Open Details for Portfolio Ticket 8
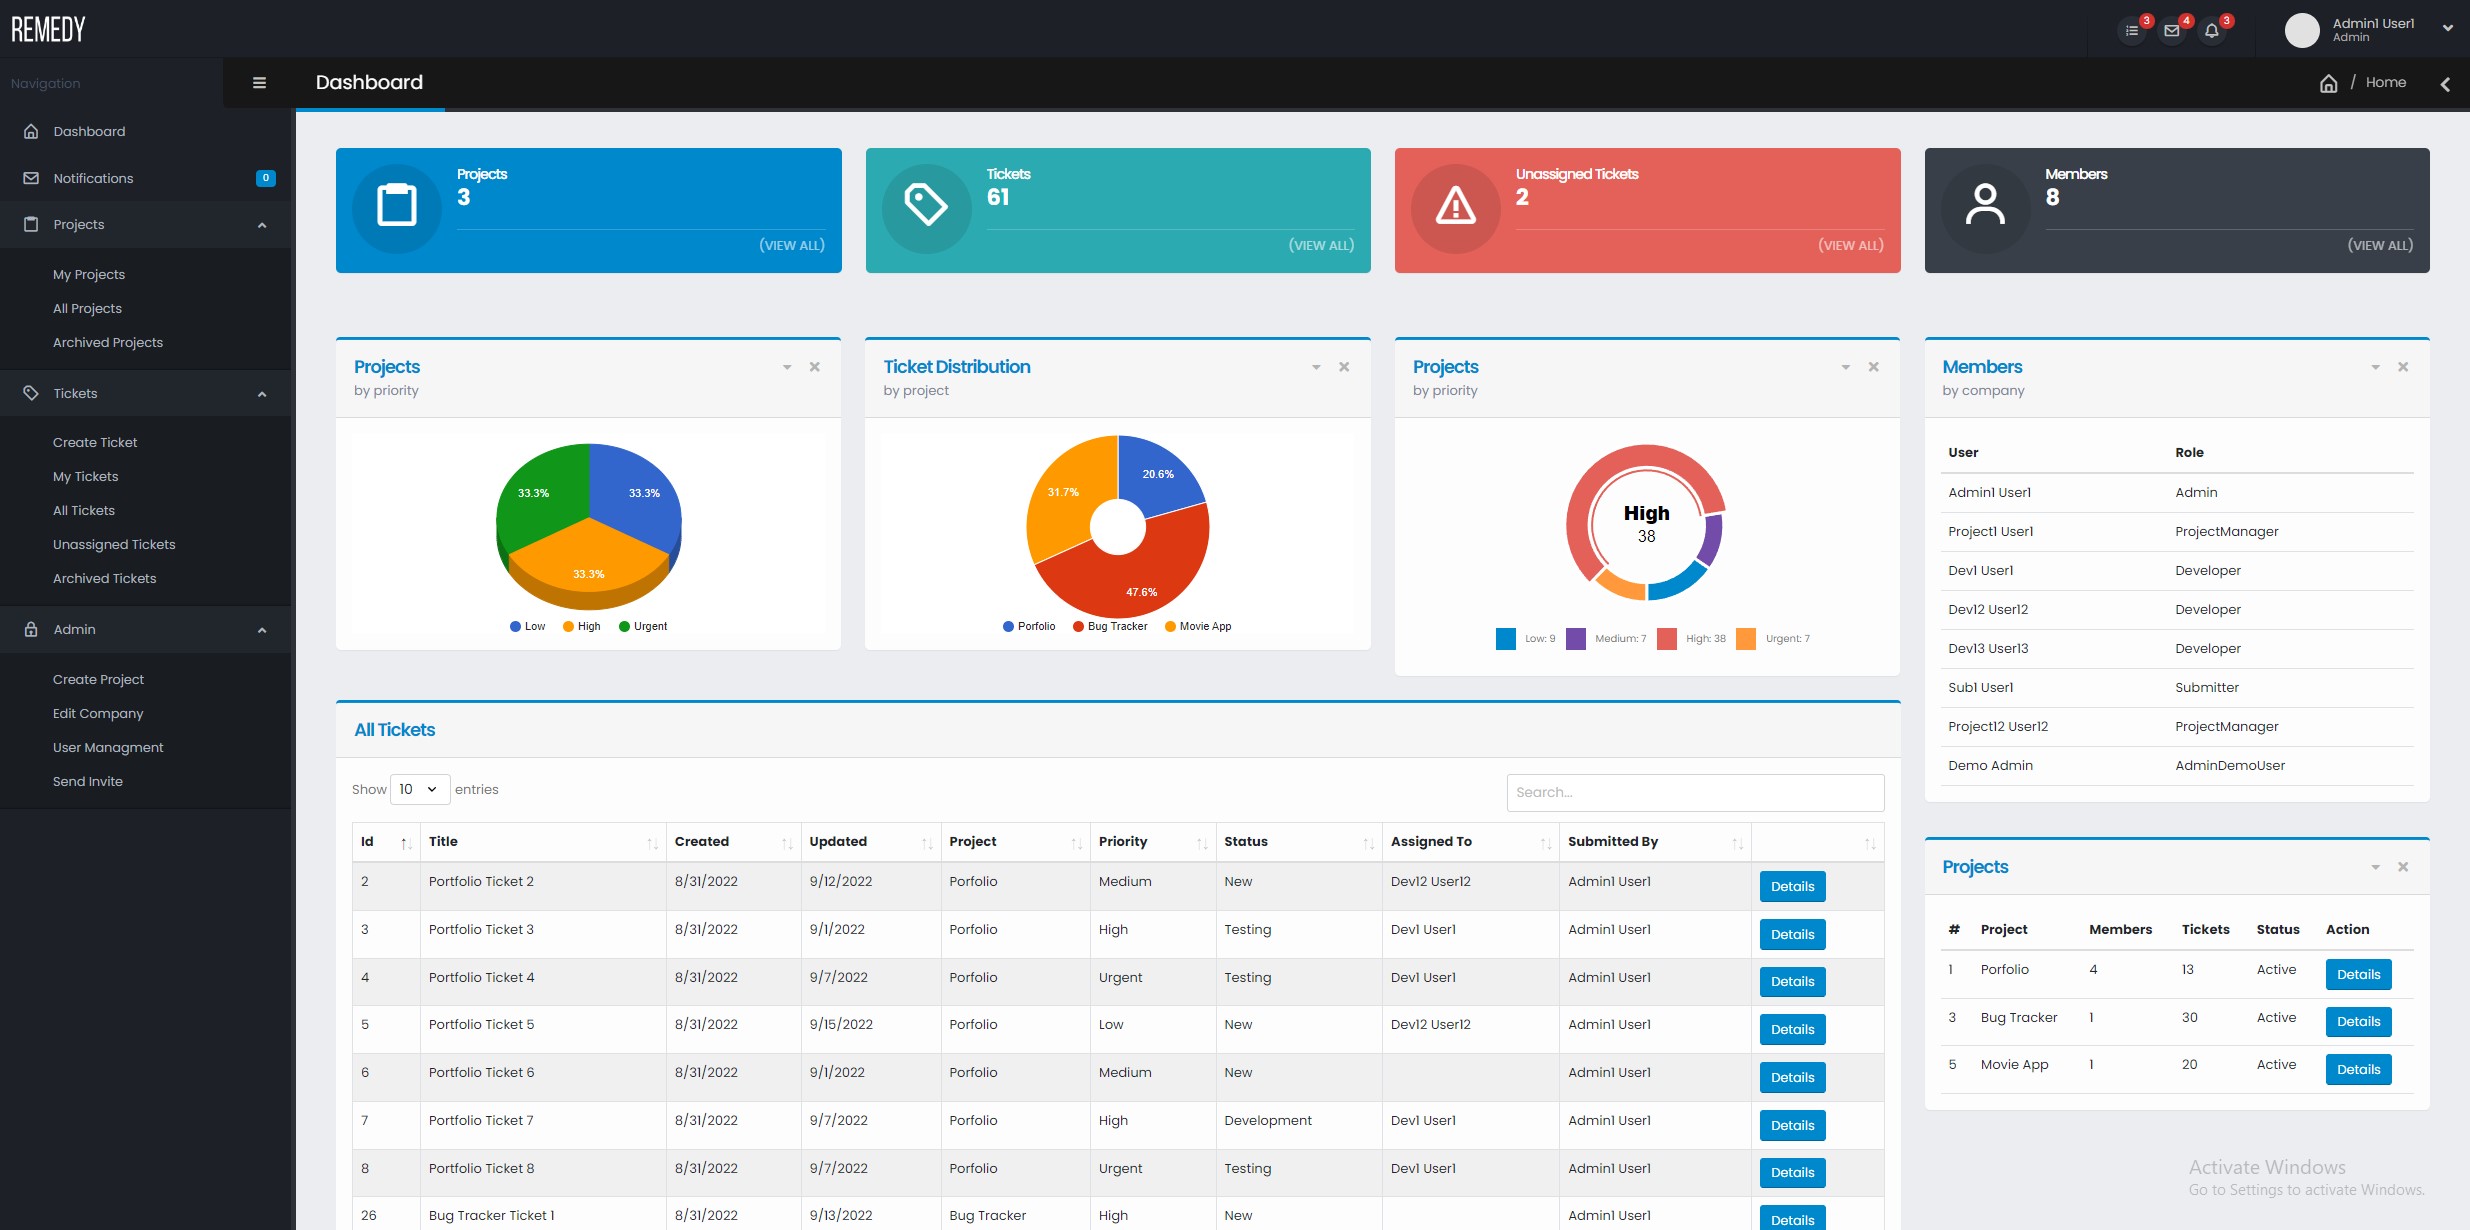The height and width of the screenshot is (1230, 2470). pyautogui.click(x=1793, y=1173)
